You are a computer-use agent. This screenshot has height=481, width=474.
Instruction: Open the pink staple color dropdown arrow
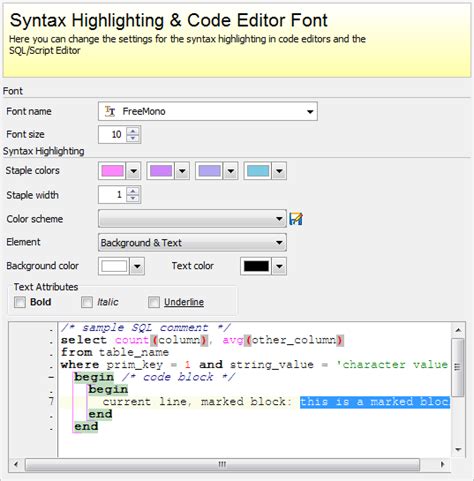tap(133, 171)
